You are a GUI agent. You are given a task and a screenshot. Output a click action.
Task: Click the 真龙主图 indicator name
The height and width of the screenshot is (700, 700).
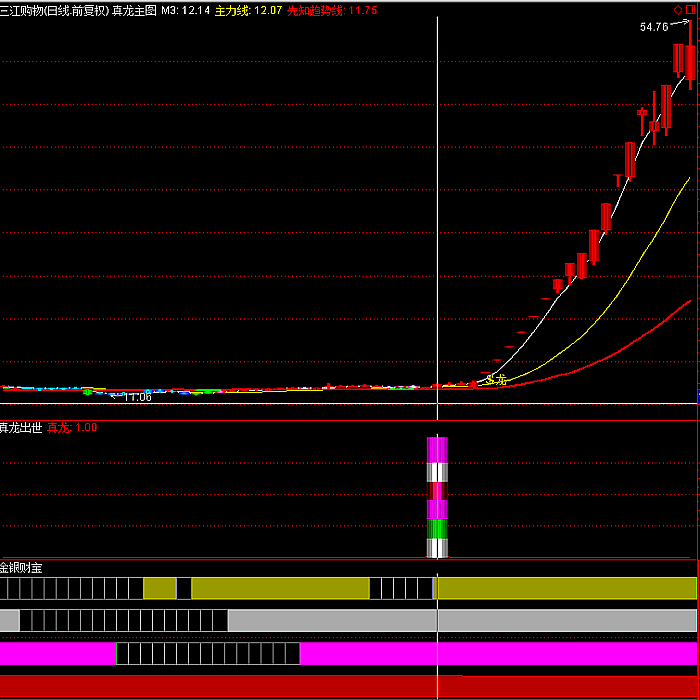point(134,10)
